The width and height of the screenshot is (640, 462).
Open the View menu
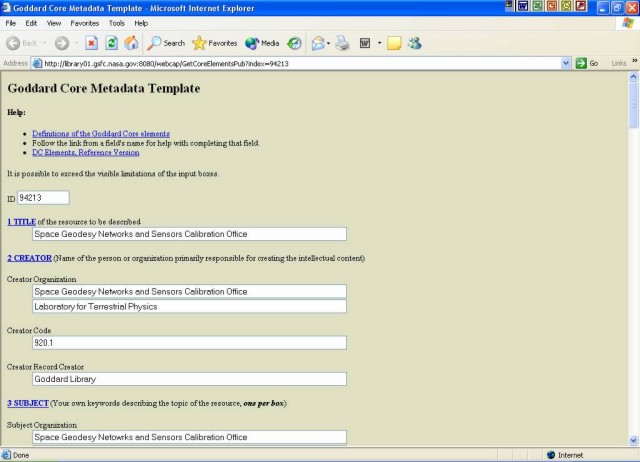pyautogui.click(x=54, y=23)
